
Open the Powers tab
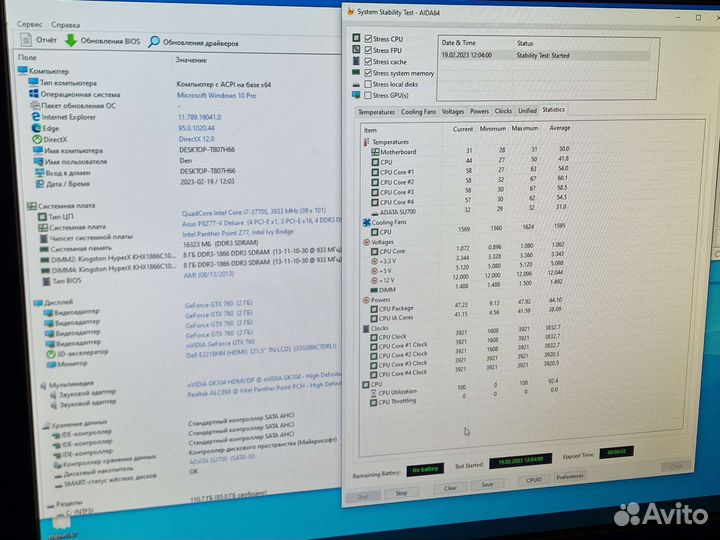point(479,111)
